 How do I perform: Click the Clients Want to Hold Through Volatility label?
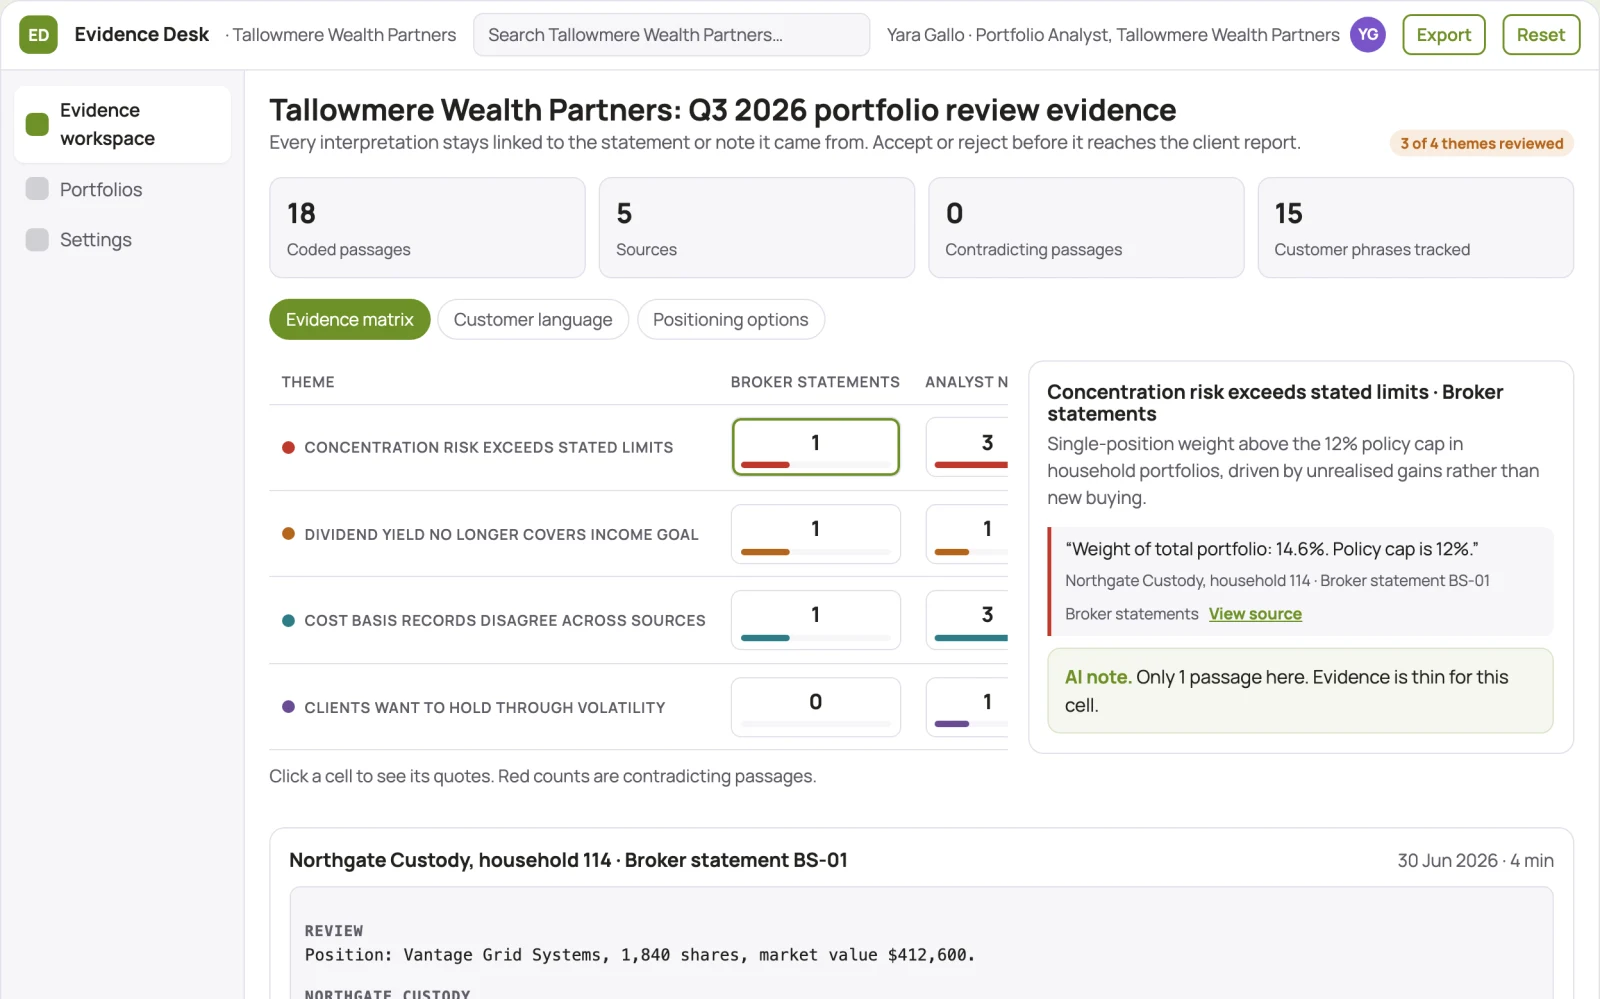click(x=485, y=708)
